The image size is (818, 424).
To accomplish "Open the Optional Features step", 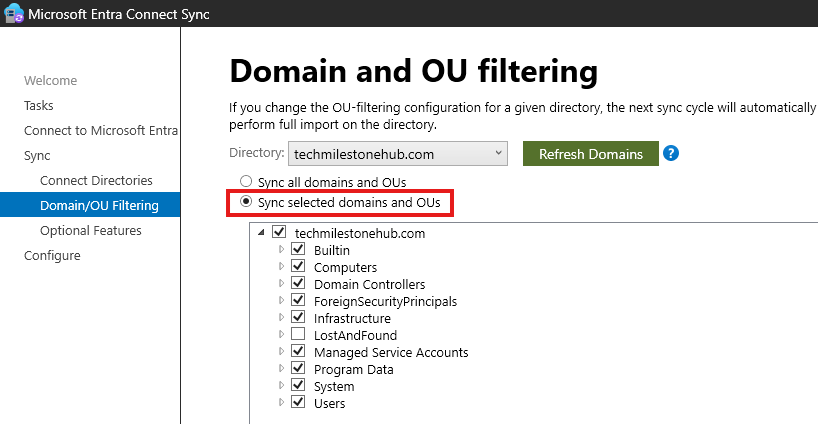I will coord(91,231).
